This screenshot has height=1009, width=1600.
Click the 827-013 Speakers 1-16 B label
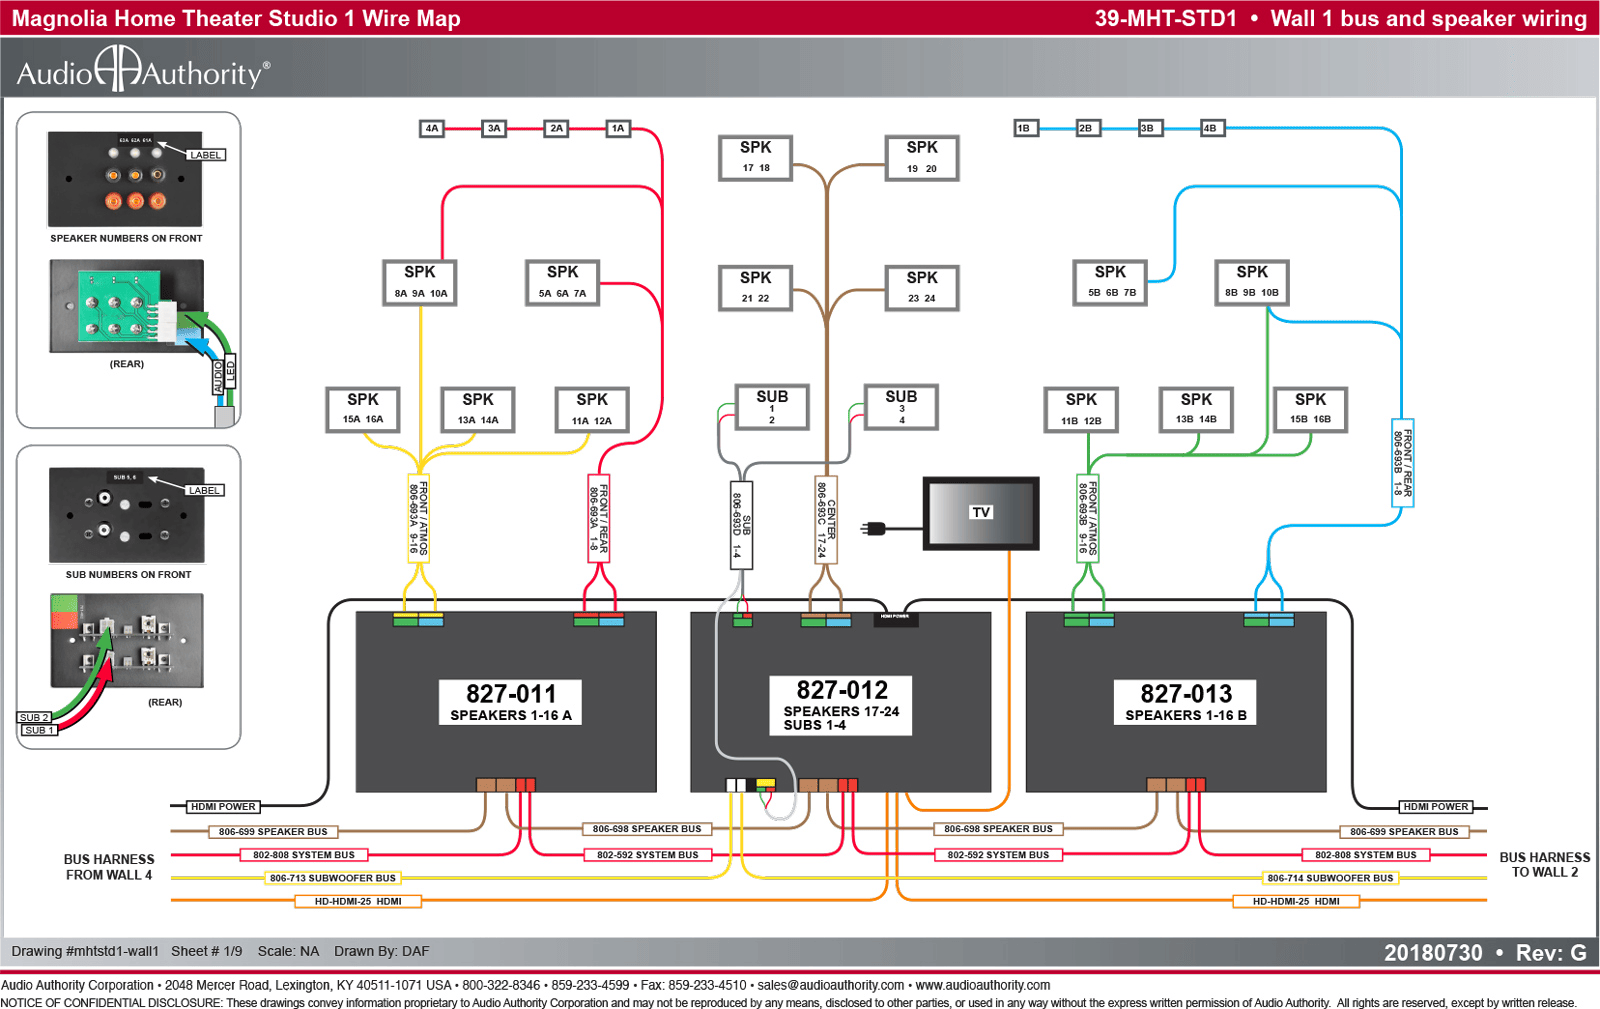point(1186,702)
